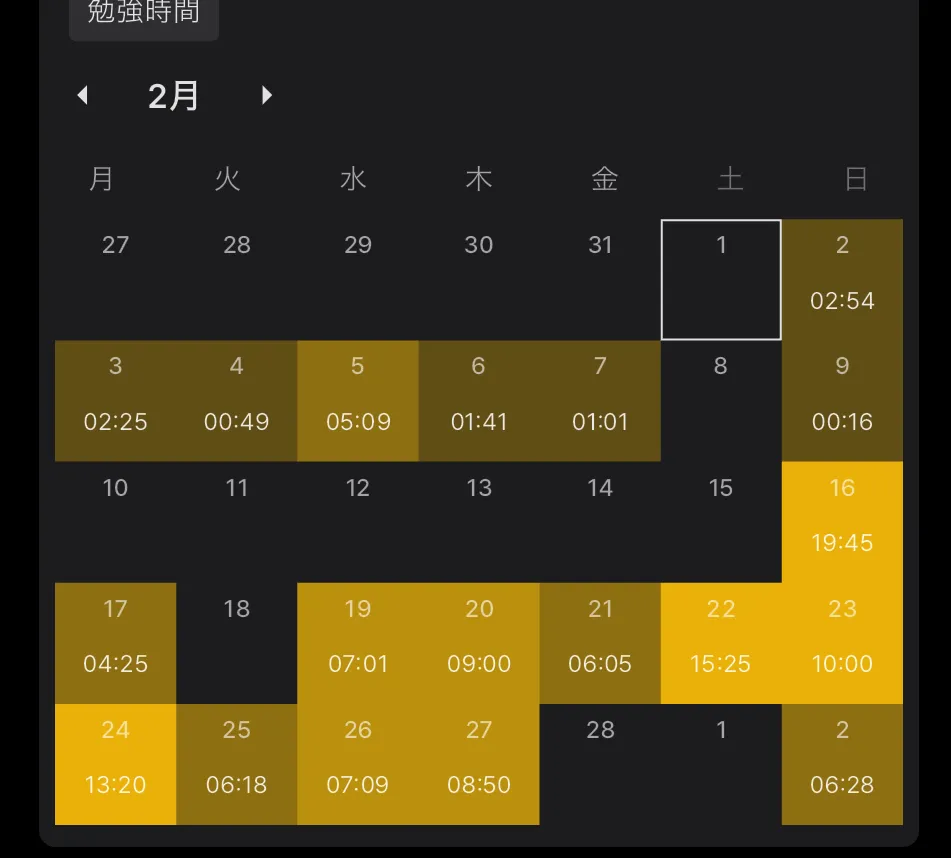951x858 pixels.
Task: Open February 16 with 19:45 logged
Action: pos(842,522)
